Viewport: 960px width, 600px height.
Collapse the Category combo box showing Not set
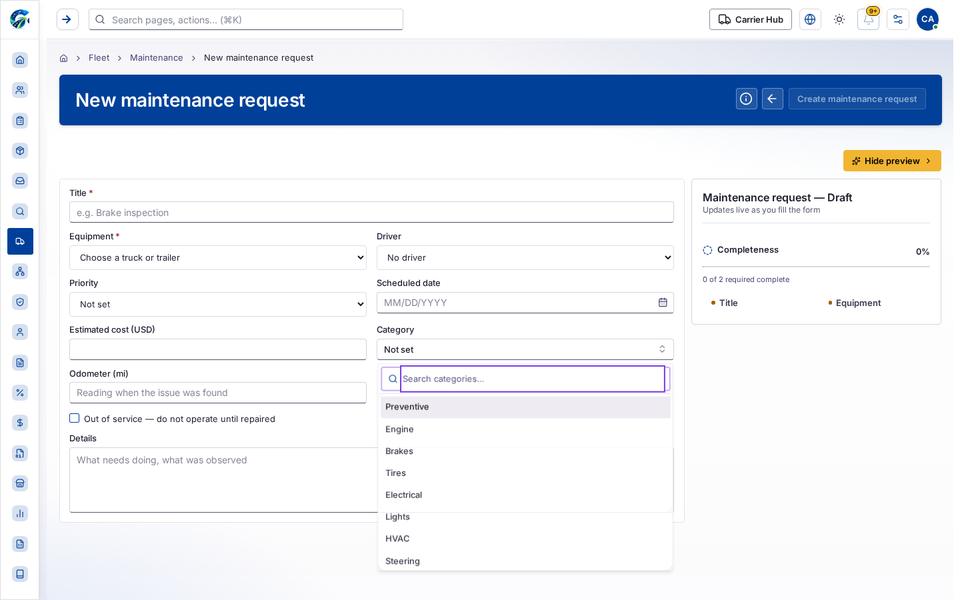point(525,350)
